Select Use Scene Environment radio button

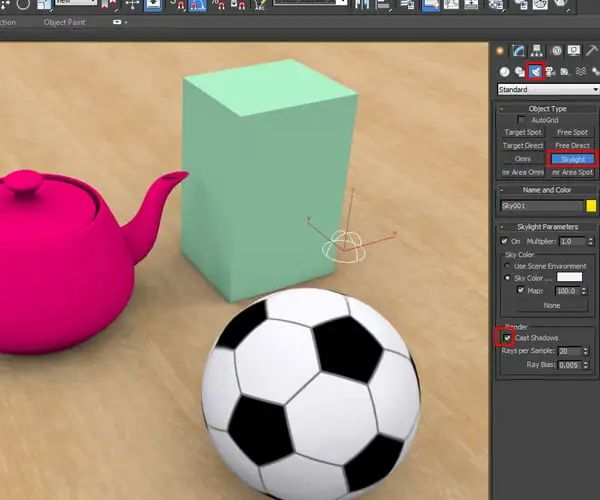point(508,266)
